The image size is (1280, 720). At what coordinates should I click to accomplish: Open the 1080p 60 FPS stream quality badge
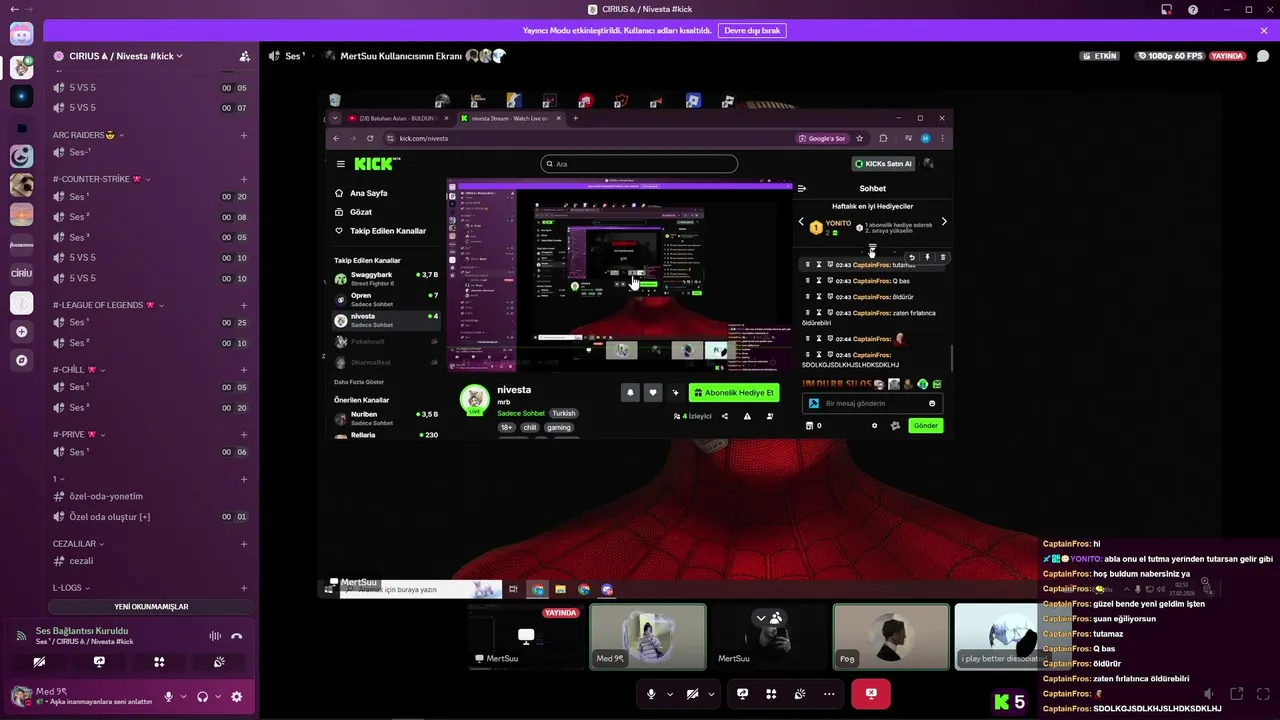pyautogui.click(x=1169, y=56)
